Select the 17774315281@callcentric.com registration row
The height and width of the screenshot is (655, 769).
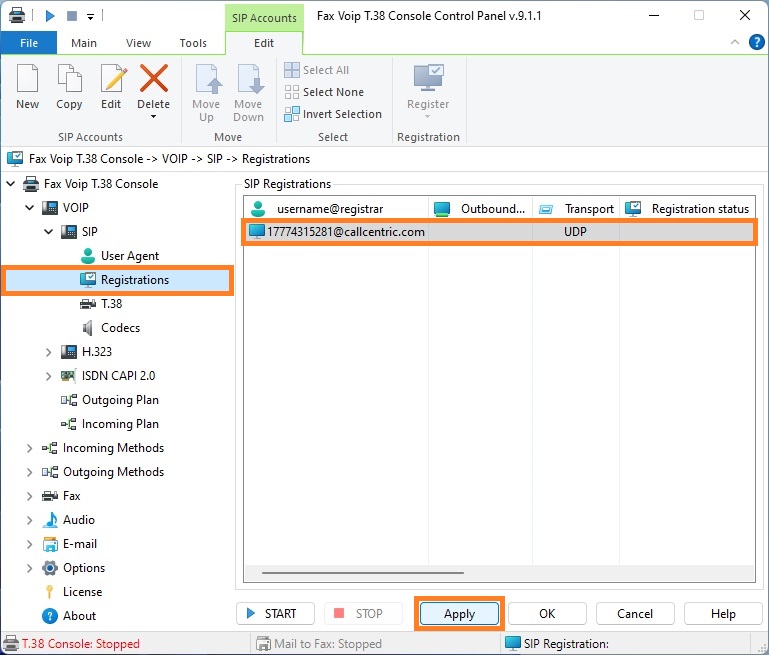click(x=499, y=232)
